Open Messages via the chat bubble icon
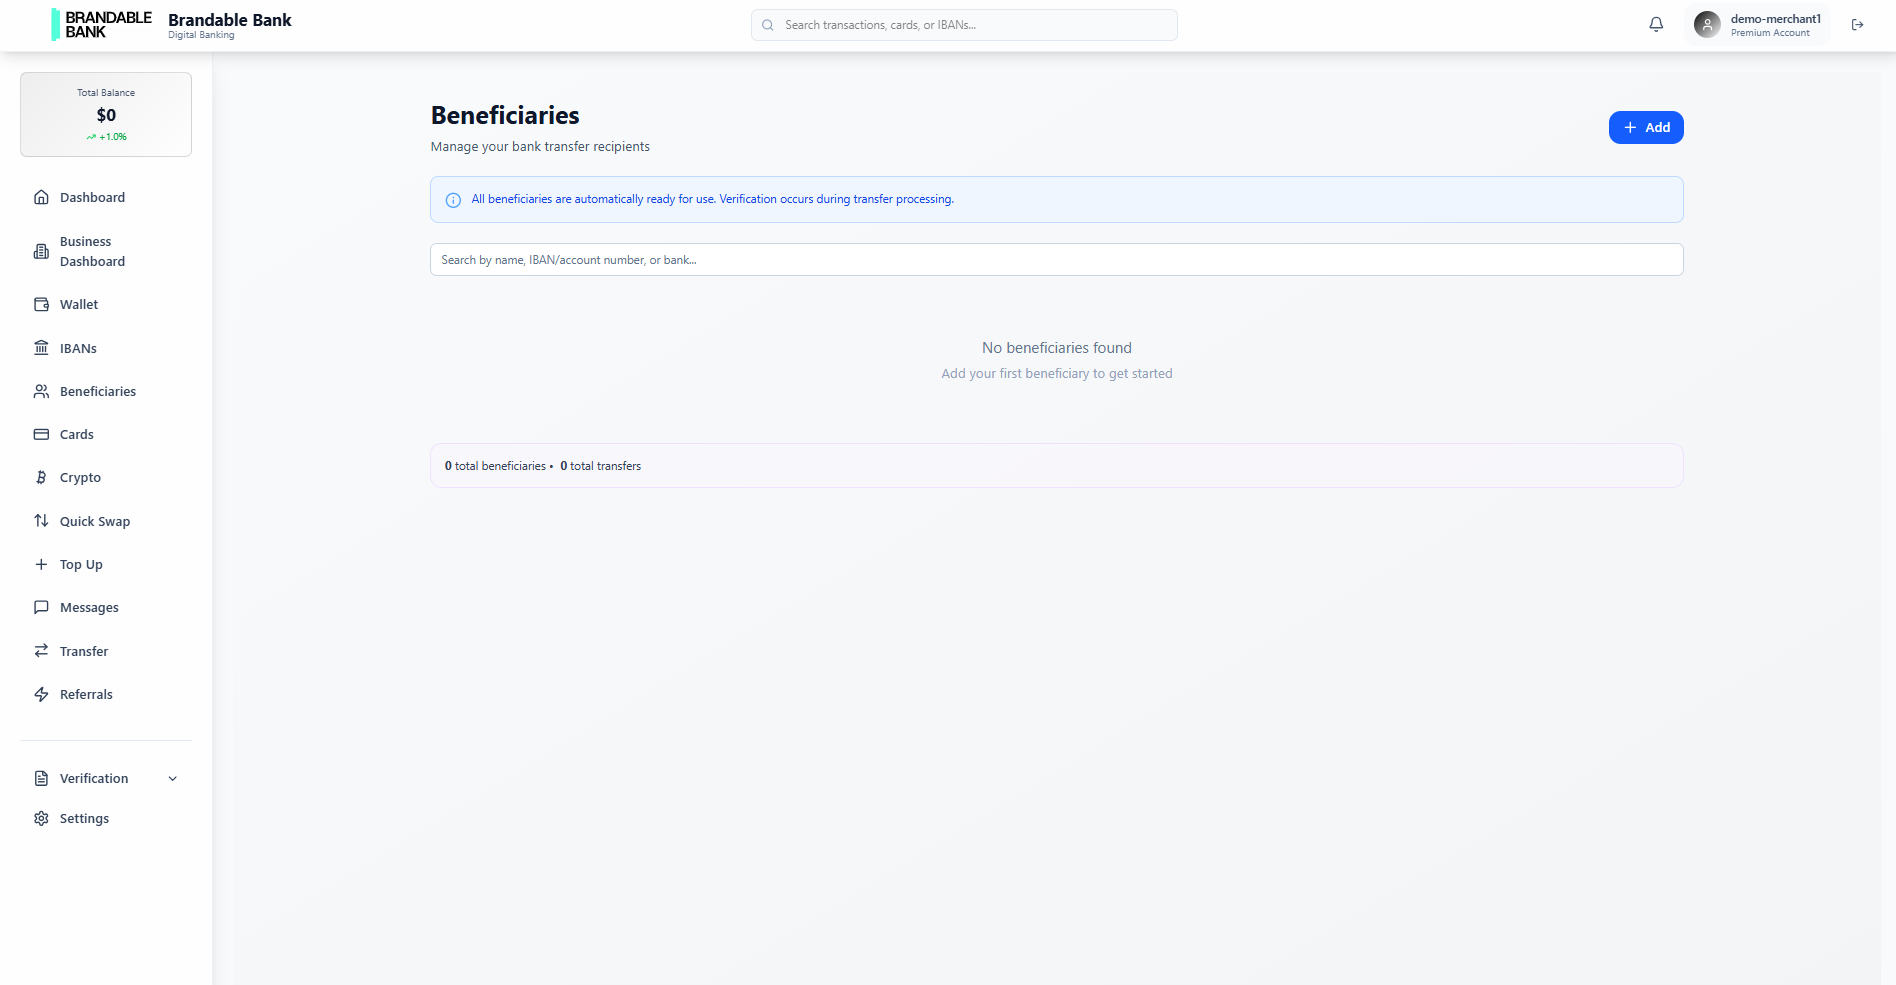Image resolution: width=1896 pixels, height=985 pixels. (x=41, y=607)
